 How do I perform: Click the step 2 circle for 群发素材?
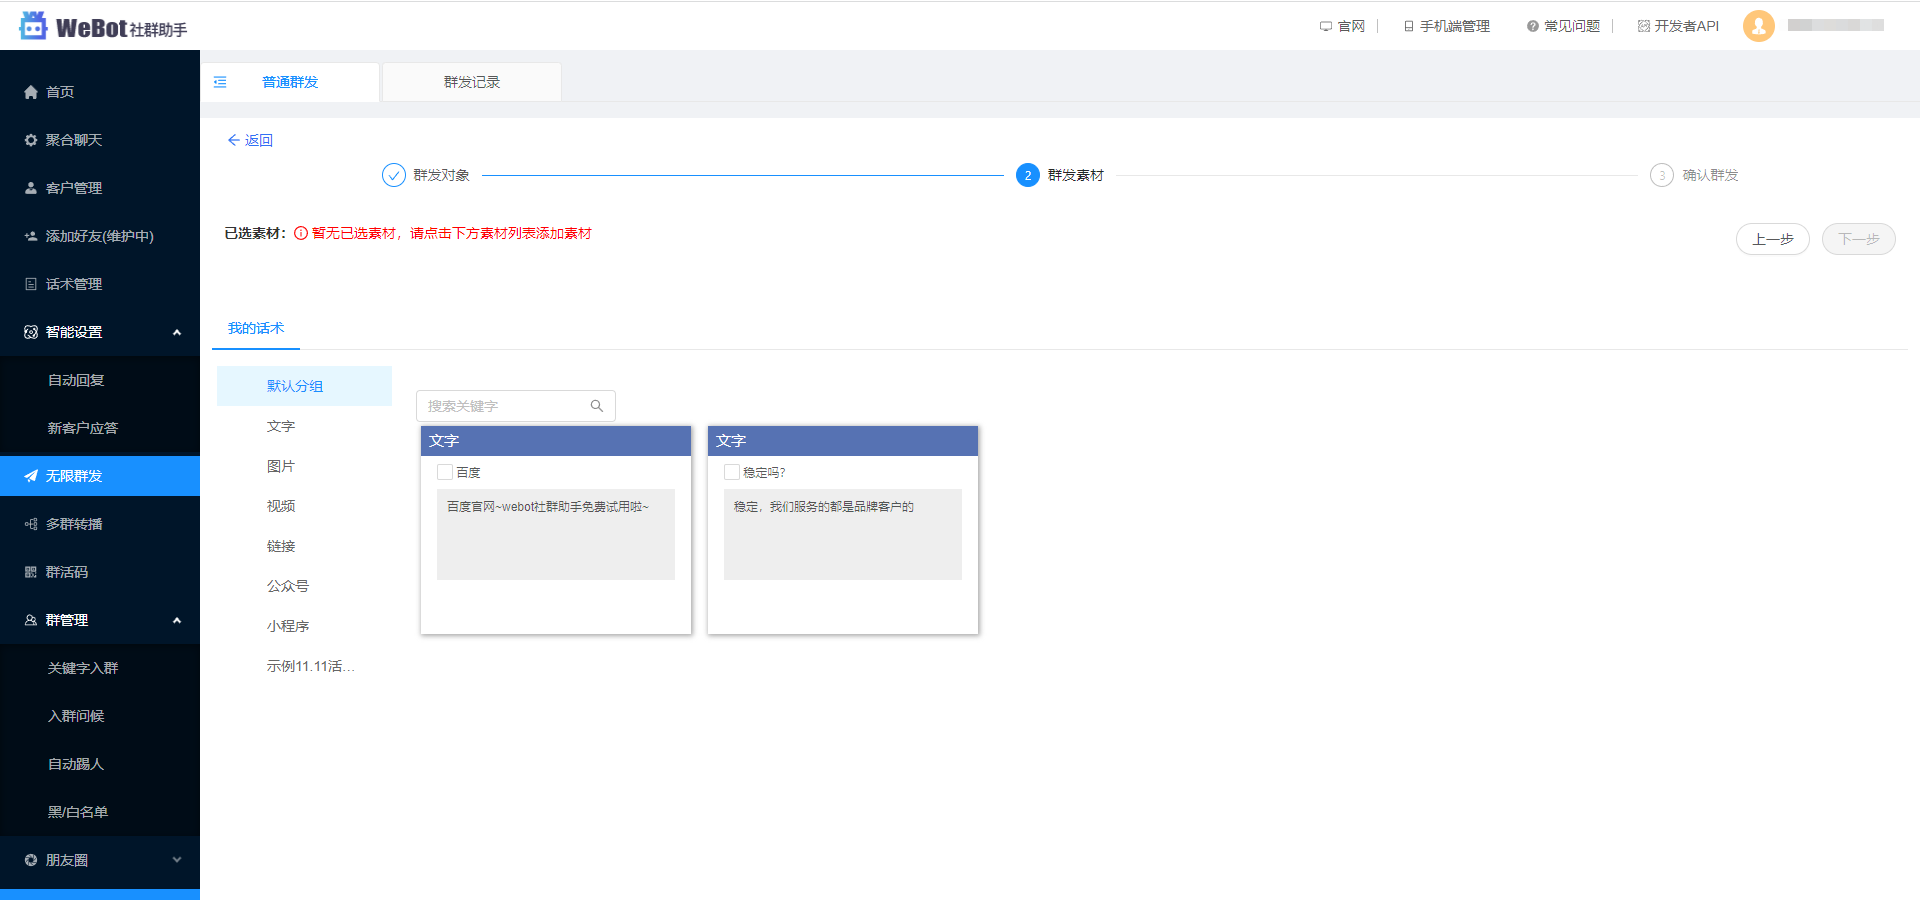click(x=1028, y=175)
